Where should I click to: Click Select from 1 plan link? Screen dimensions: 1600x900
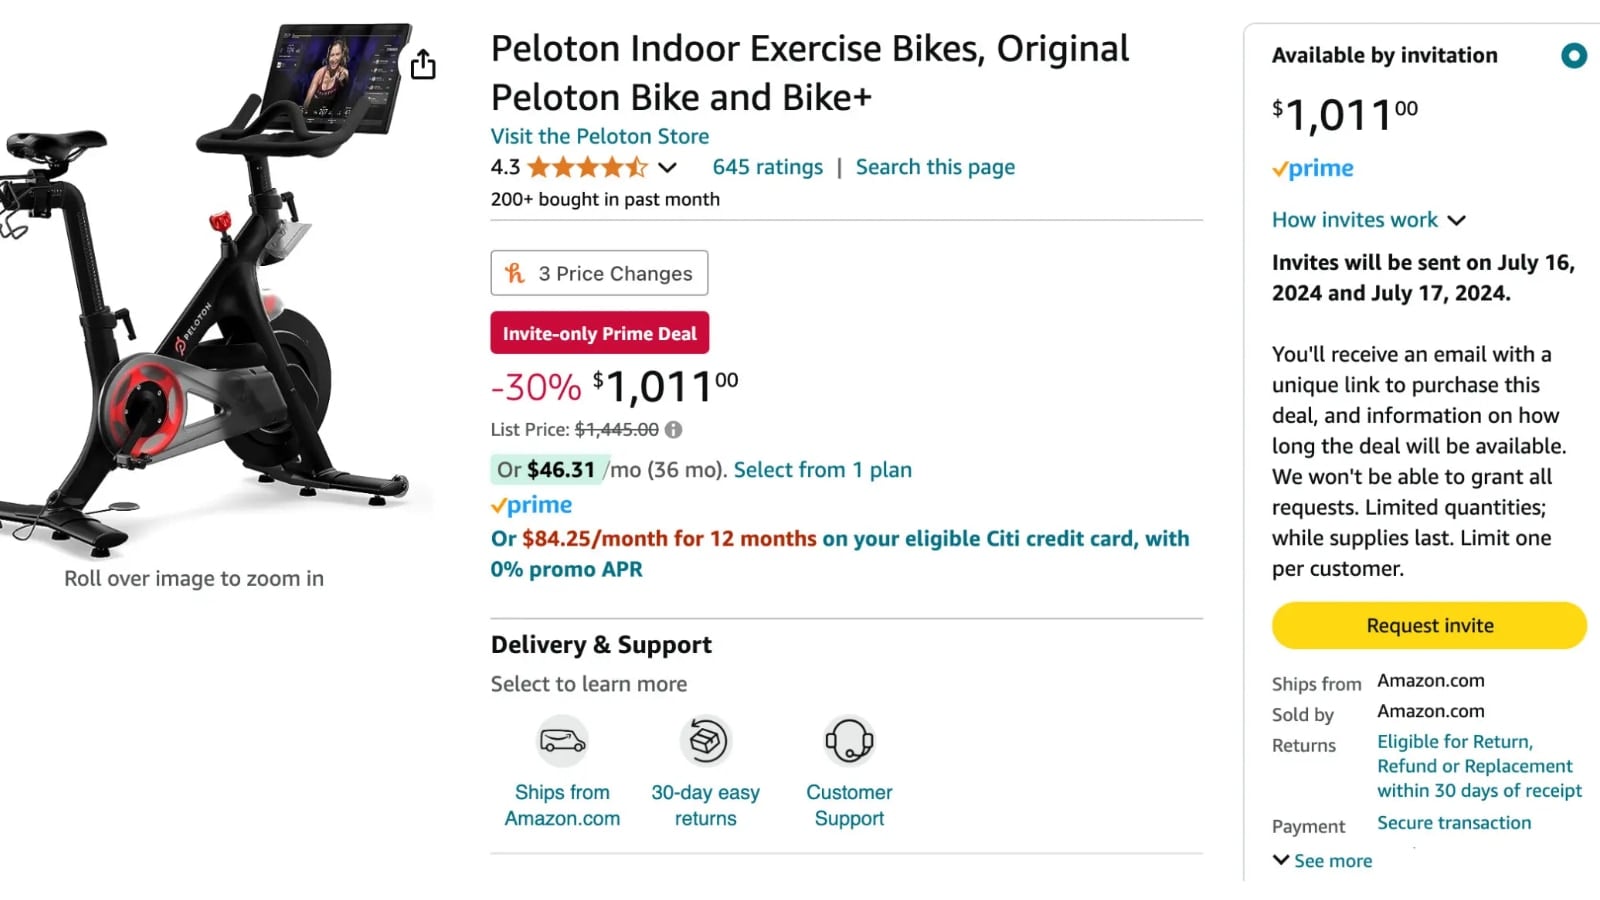point(822,470)
